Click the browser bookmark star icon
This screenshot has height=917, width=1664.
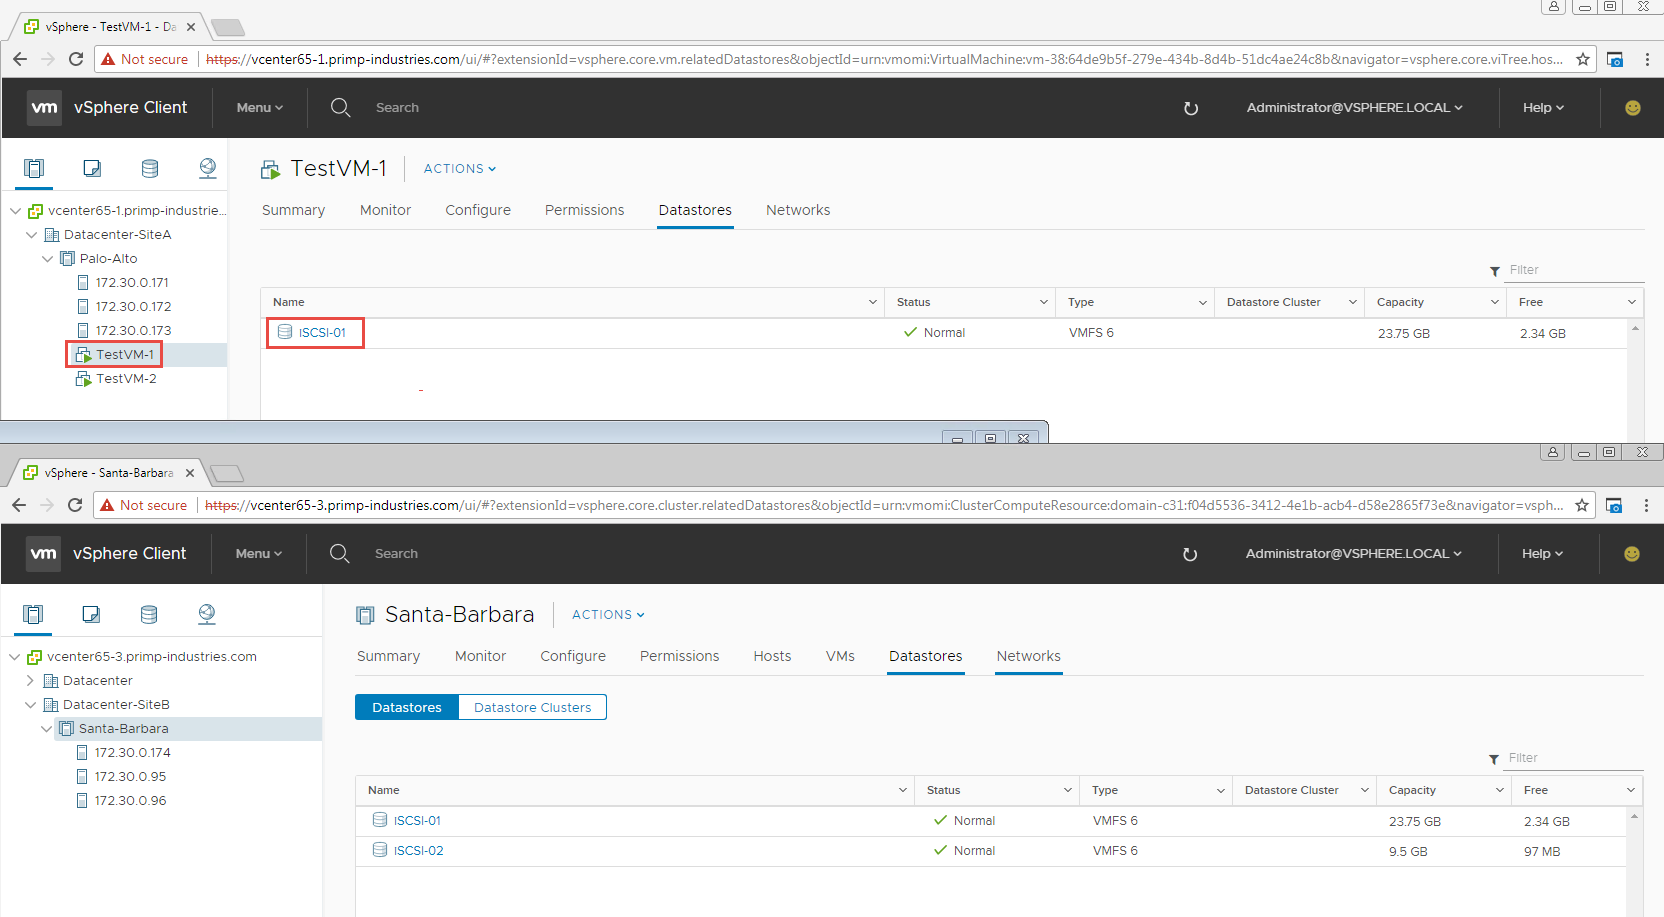pos(1583,59)
